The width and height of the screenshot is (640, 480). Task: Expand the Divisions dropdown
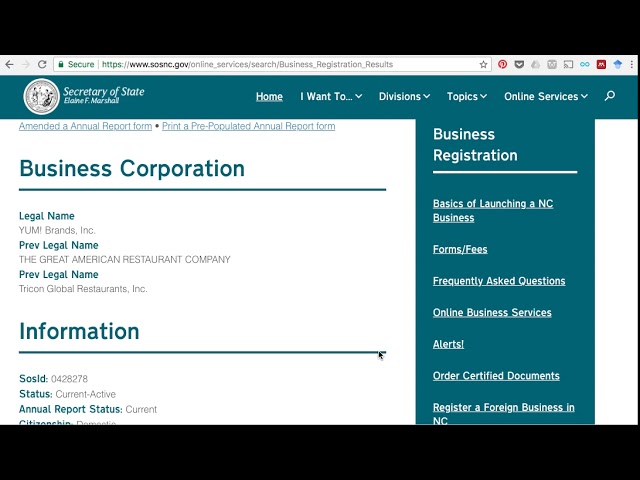[x=404, y=97]
